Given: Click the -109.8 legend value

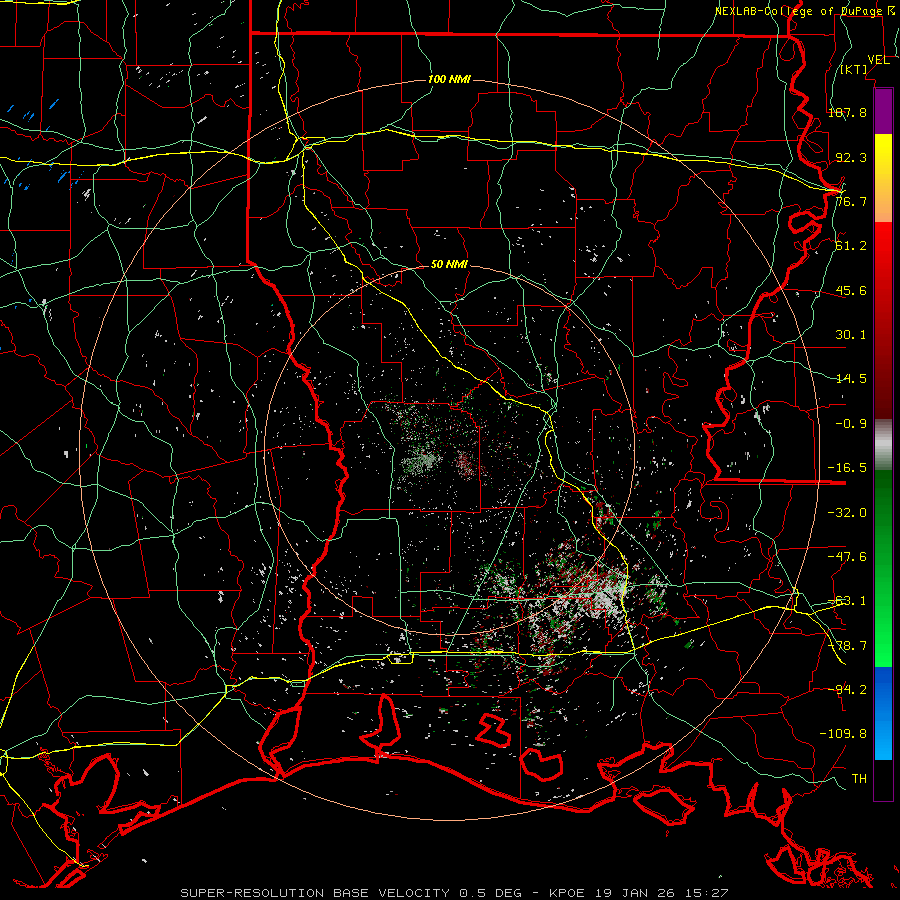Looking at the screenshot, I should point(843,734).
